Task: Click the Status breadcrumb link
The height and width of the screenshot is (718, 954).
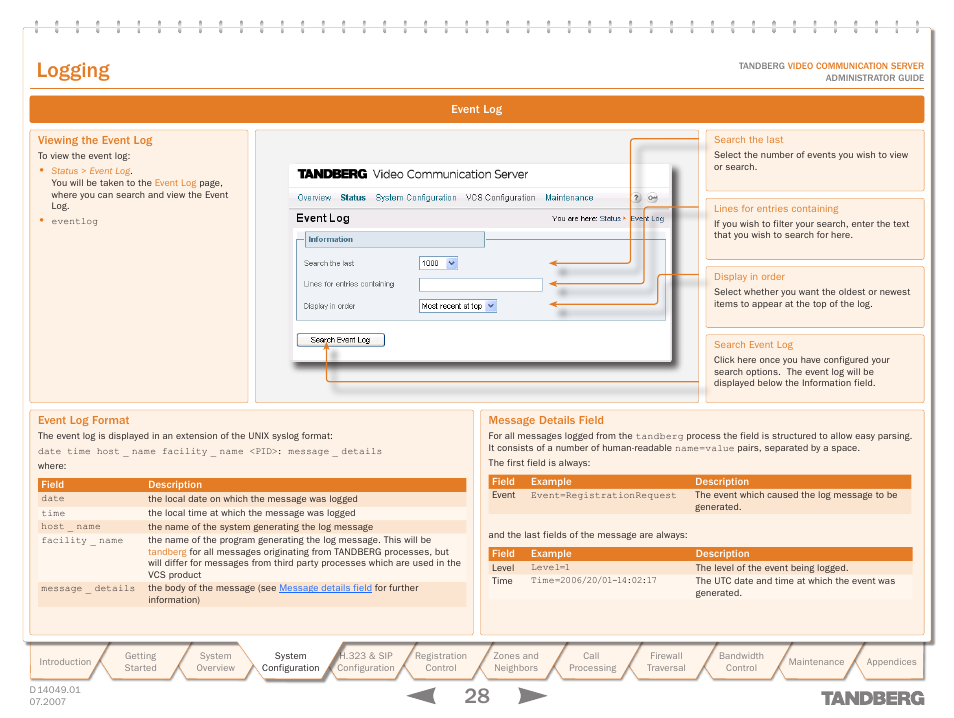Action: (x=610, y=218)
